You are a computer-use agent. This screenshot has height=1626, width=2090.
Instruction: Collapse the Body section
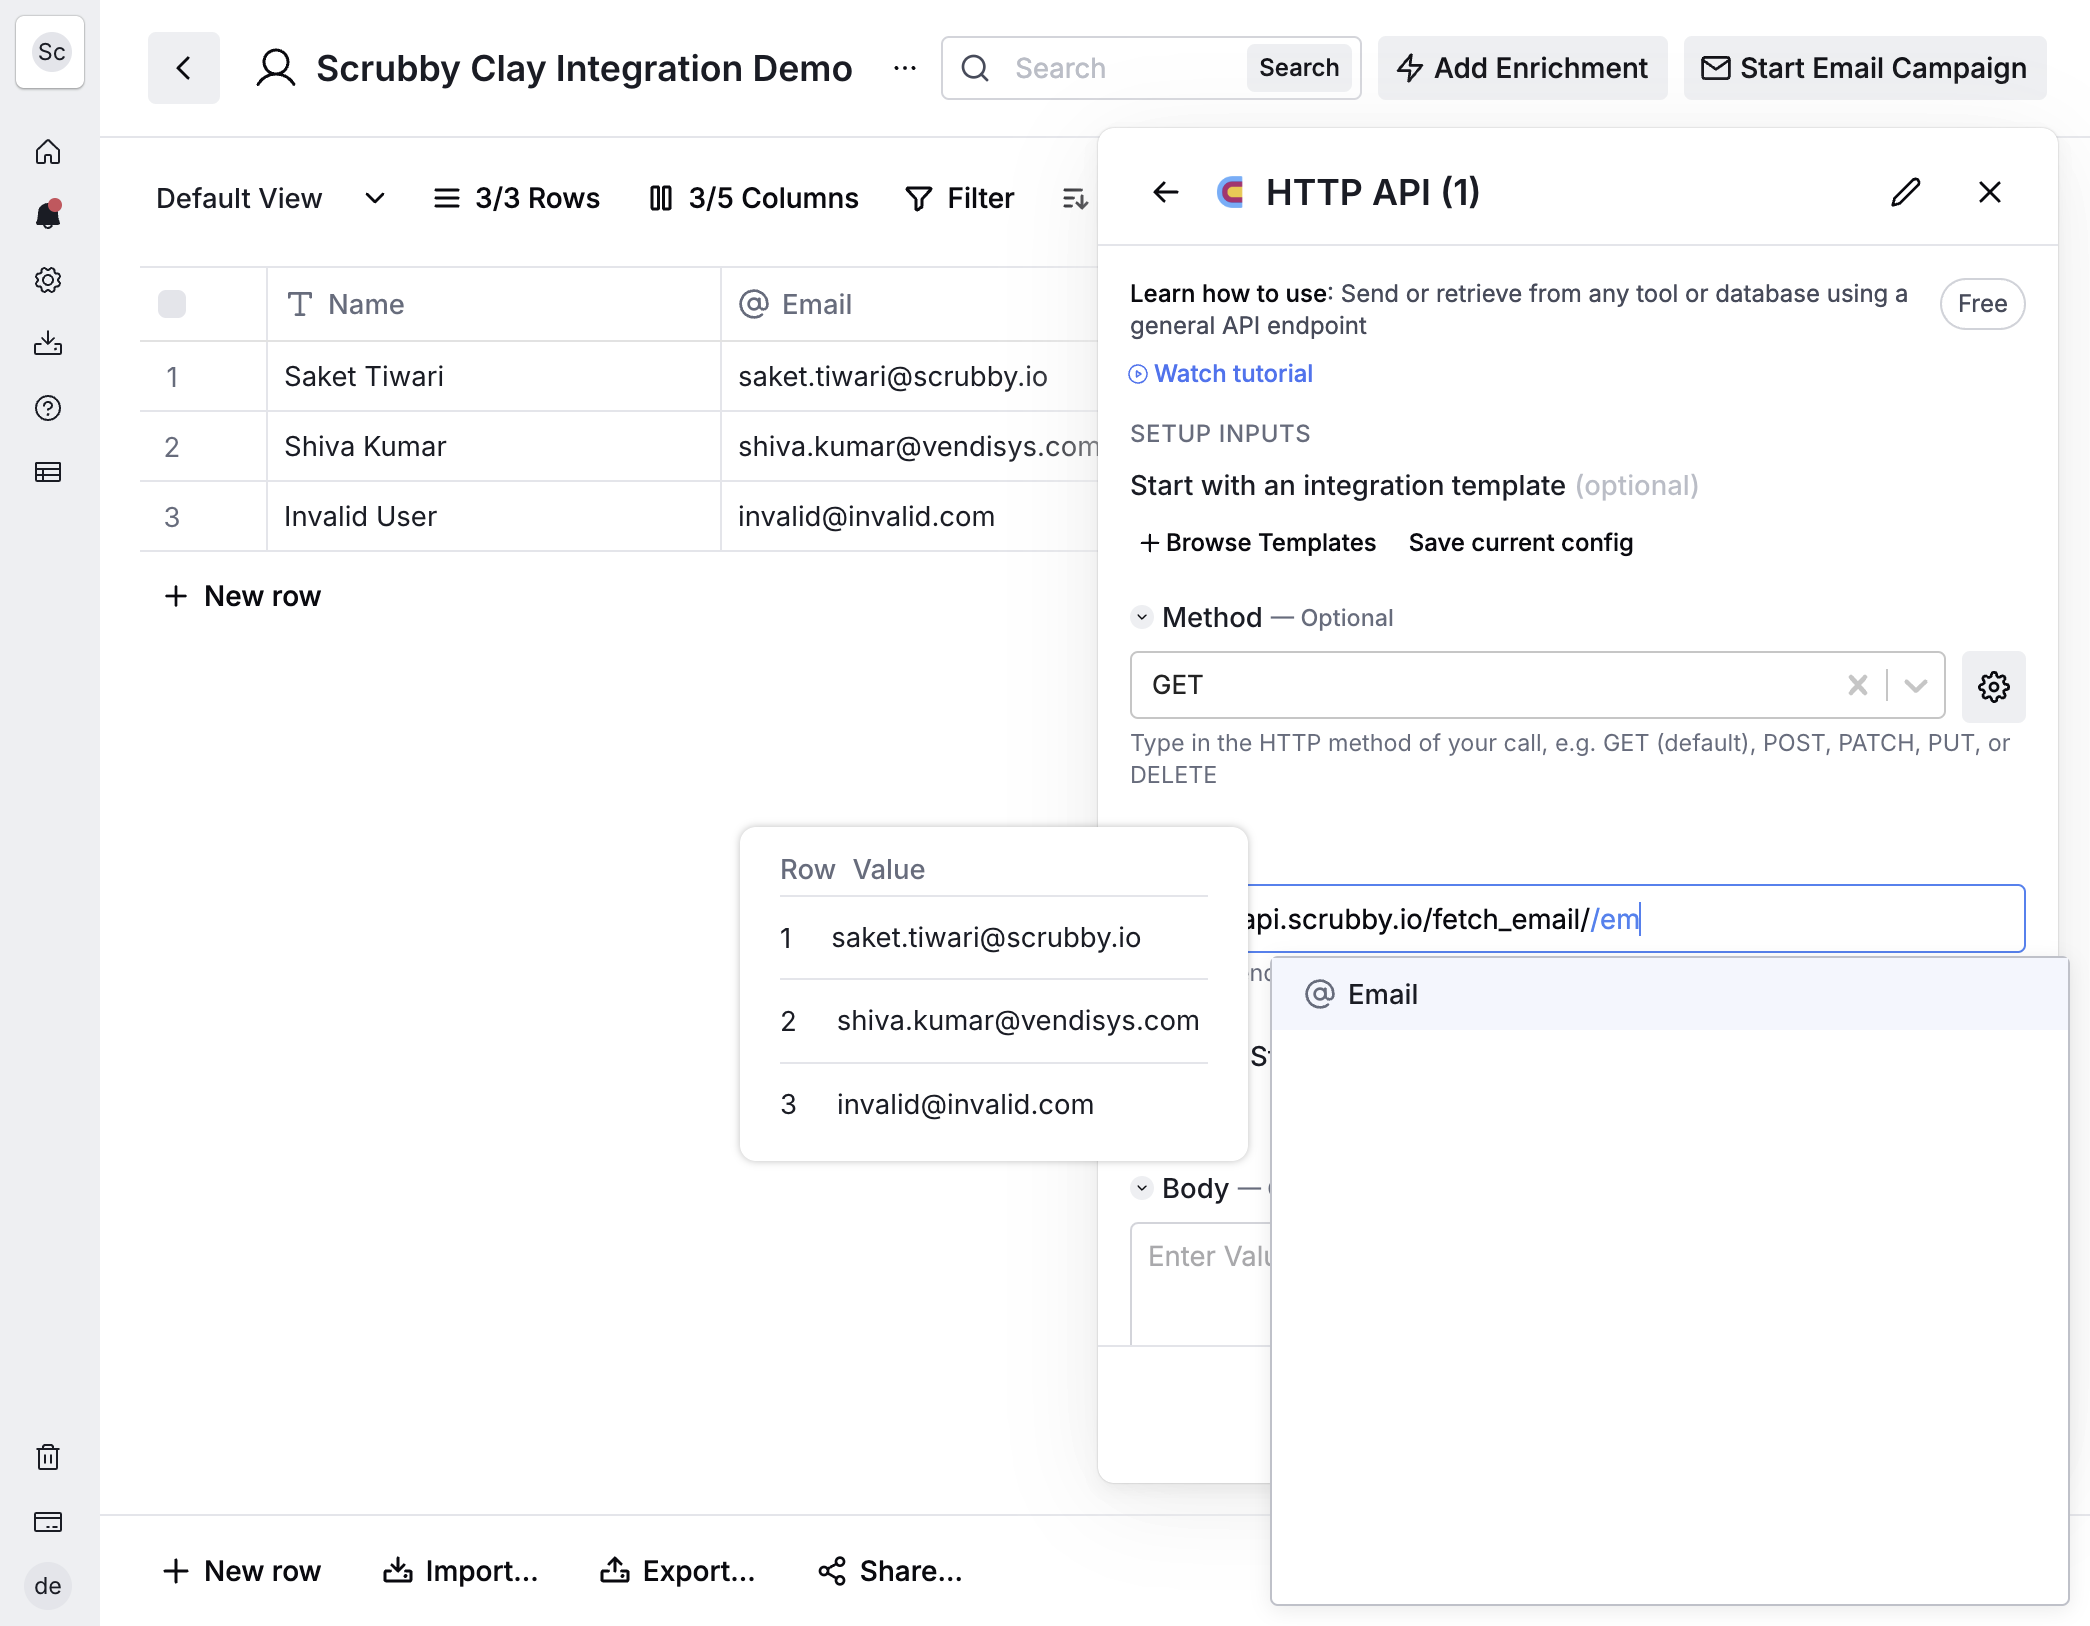pos(1142,1188)
